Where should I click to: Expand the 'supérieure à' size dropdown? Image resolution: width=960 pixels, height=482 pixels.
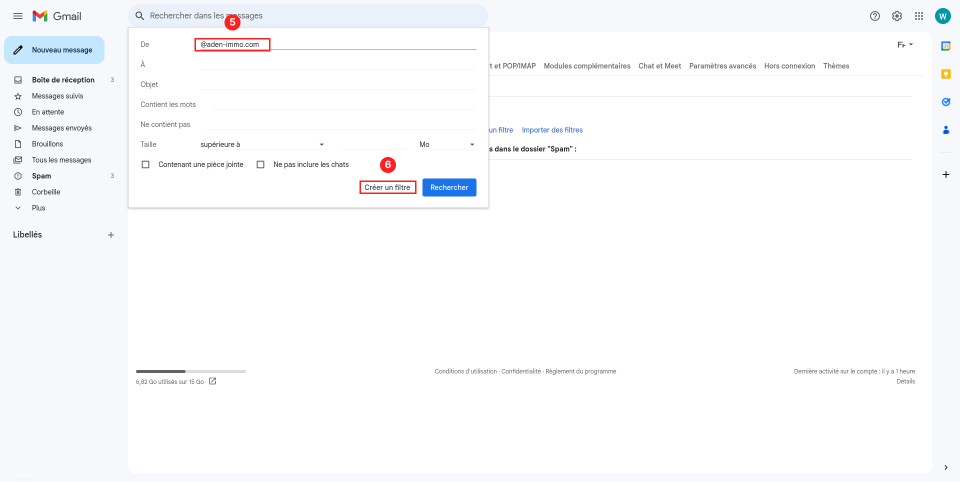pos(262,145)
